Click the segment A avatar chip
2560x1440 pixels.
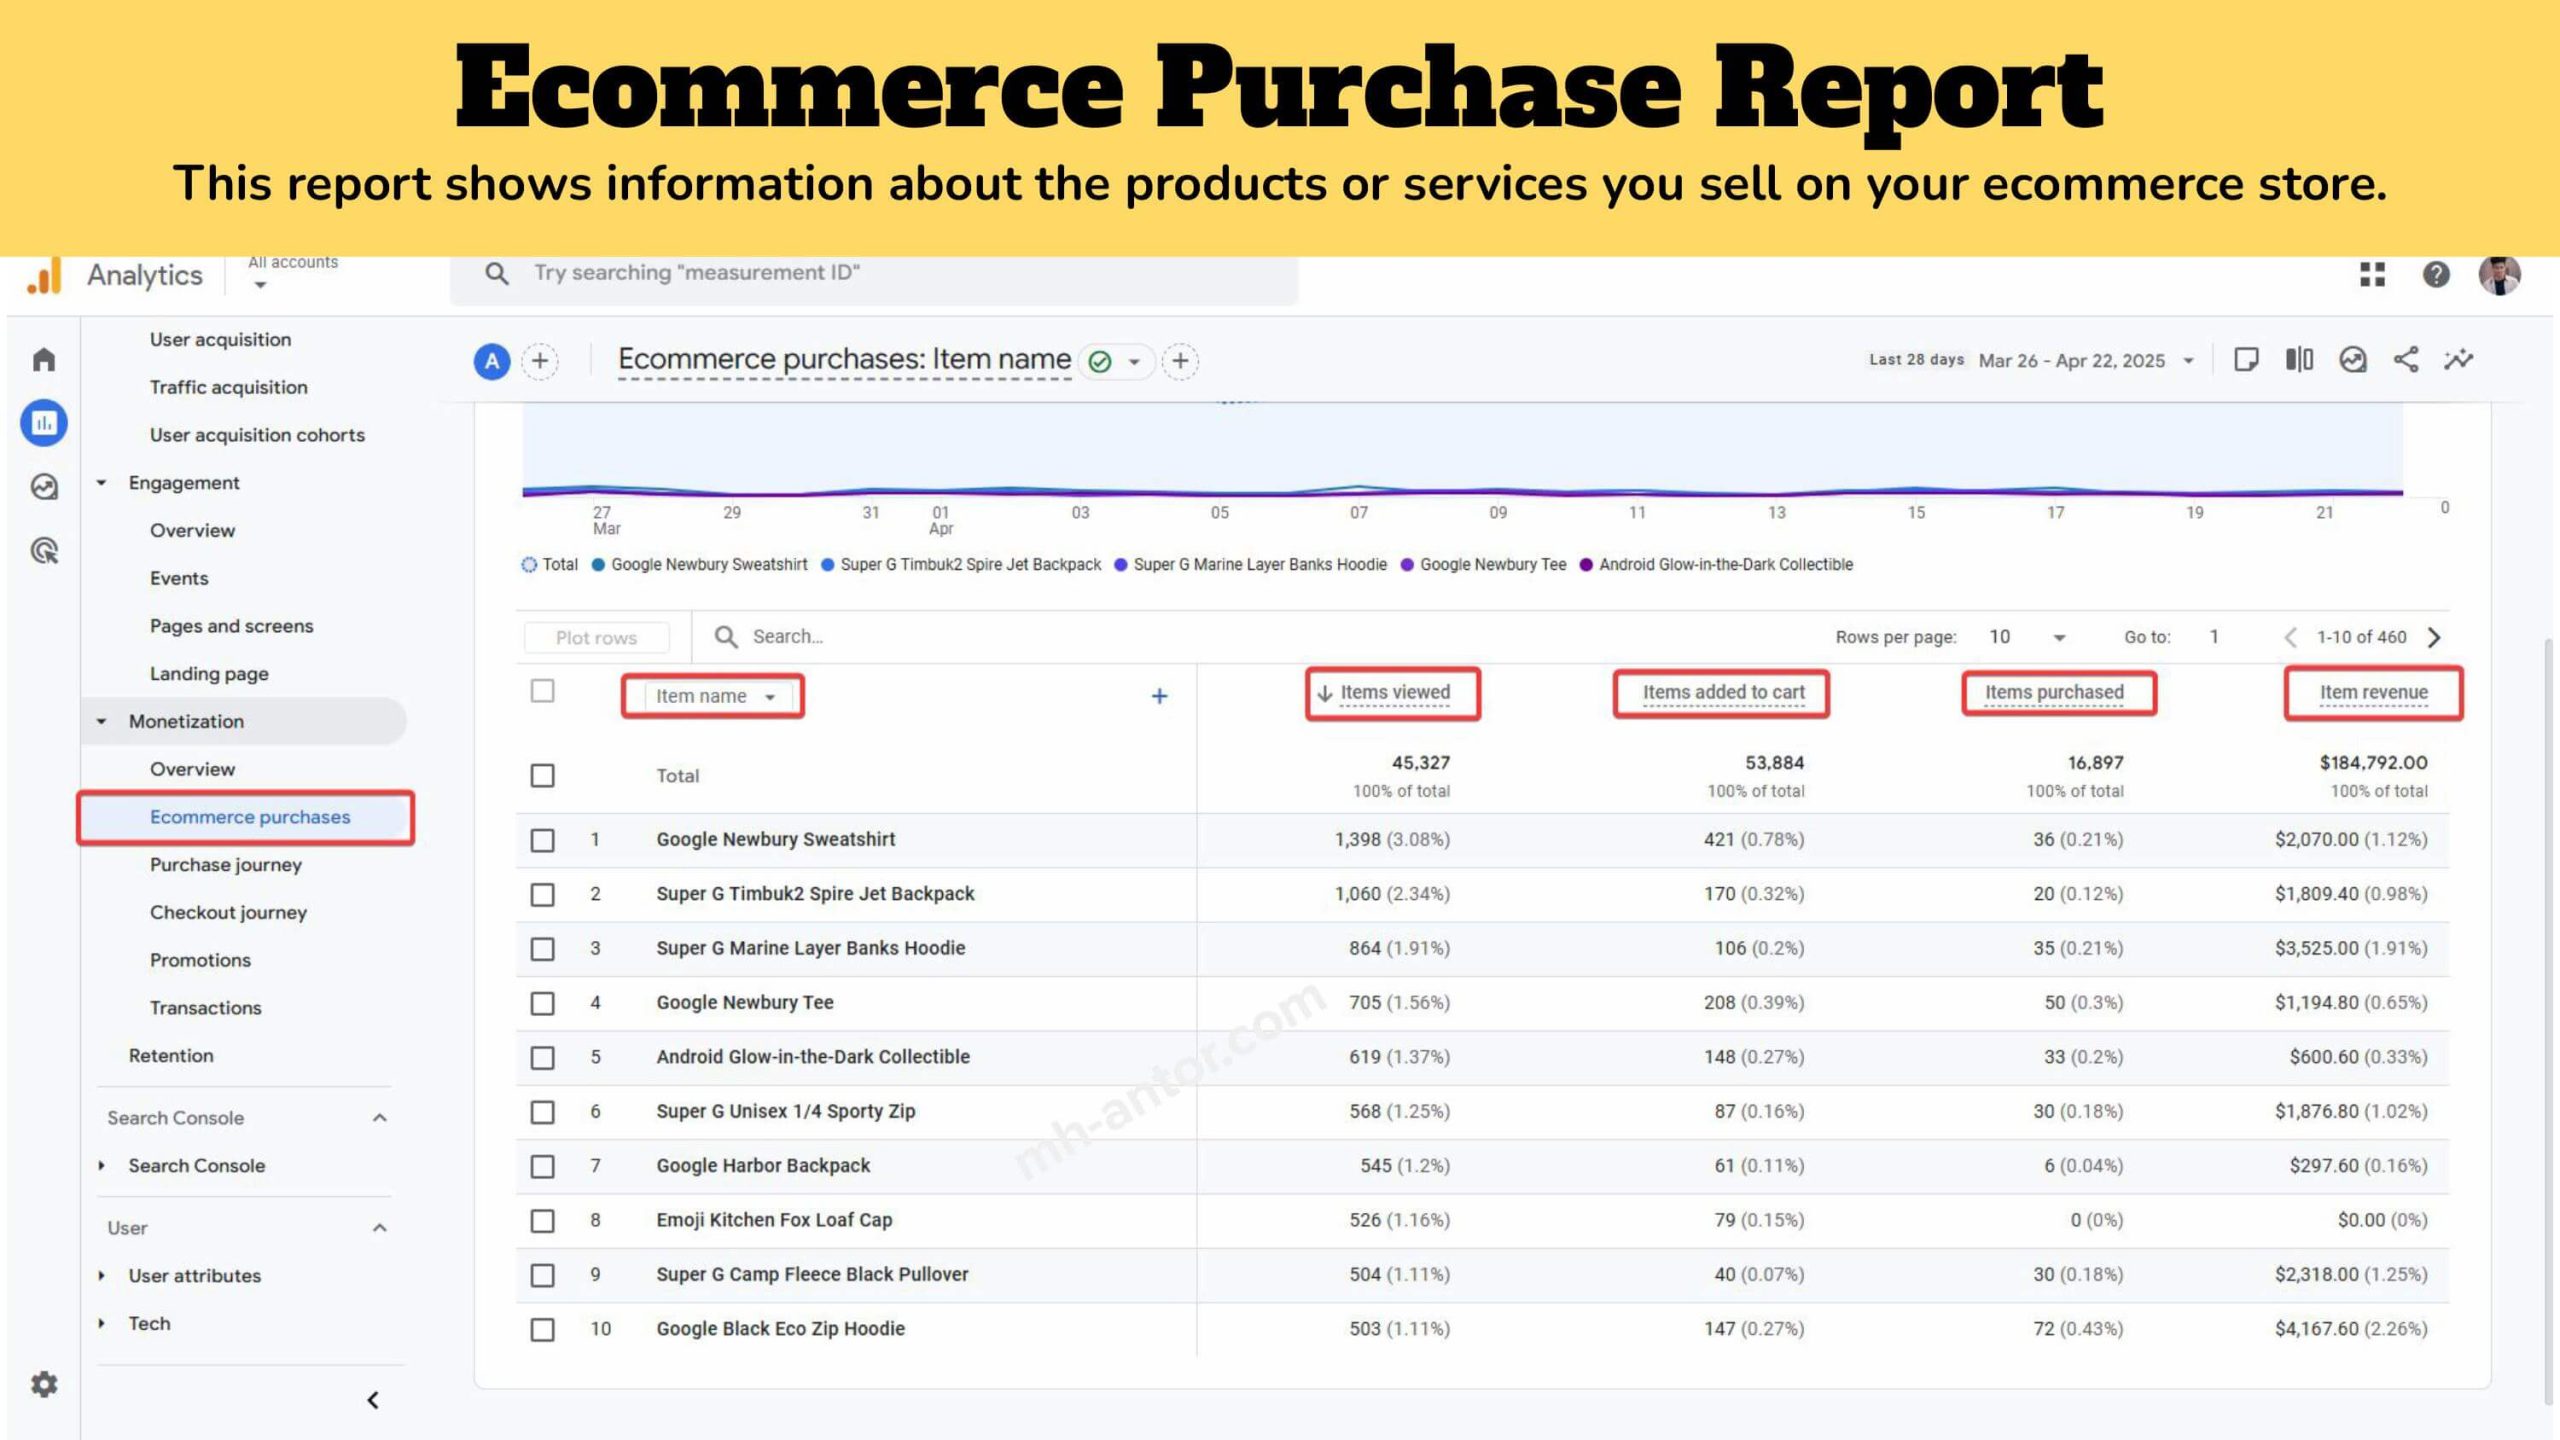pos(492,361)
